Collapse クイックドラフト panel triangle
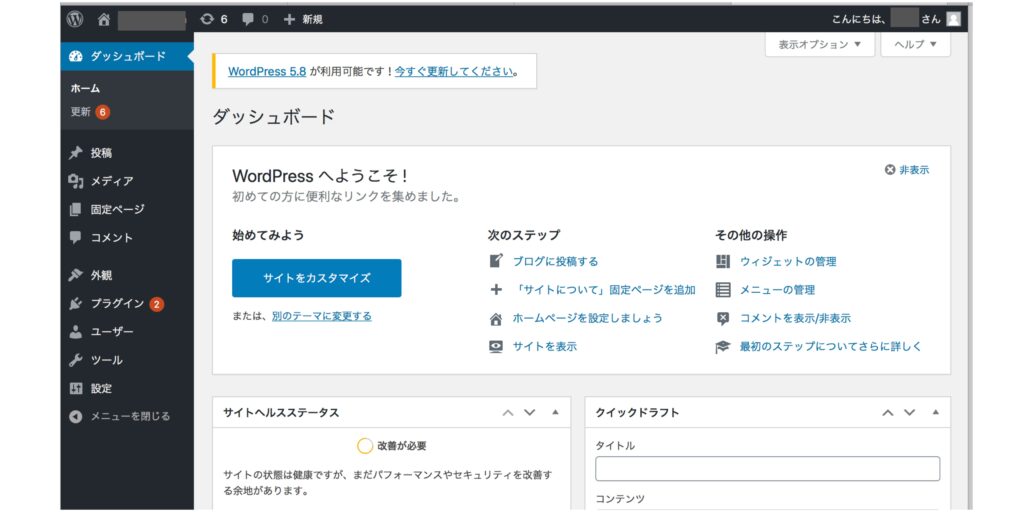Image resolution: width=1024 pixels, height=512 pixels. point(935,413)
